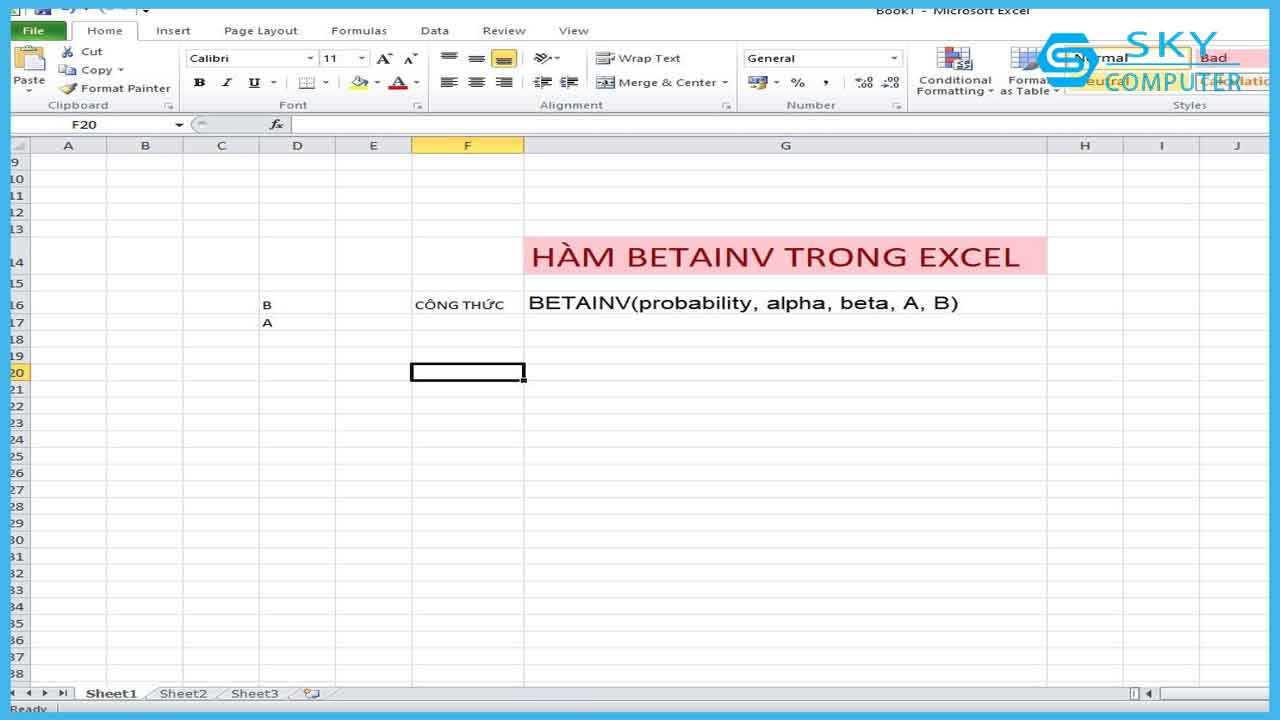Apply the yellow fill color bucket
This screenshot has height=720, width=1280.
[x=359, y=83]
